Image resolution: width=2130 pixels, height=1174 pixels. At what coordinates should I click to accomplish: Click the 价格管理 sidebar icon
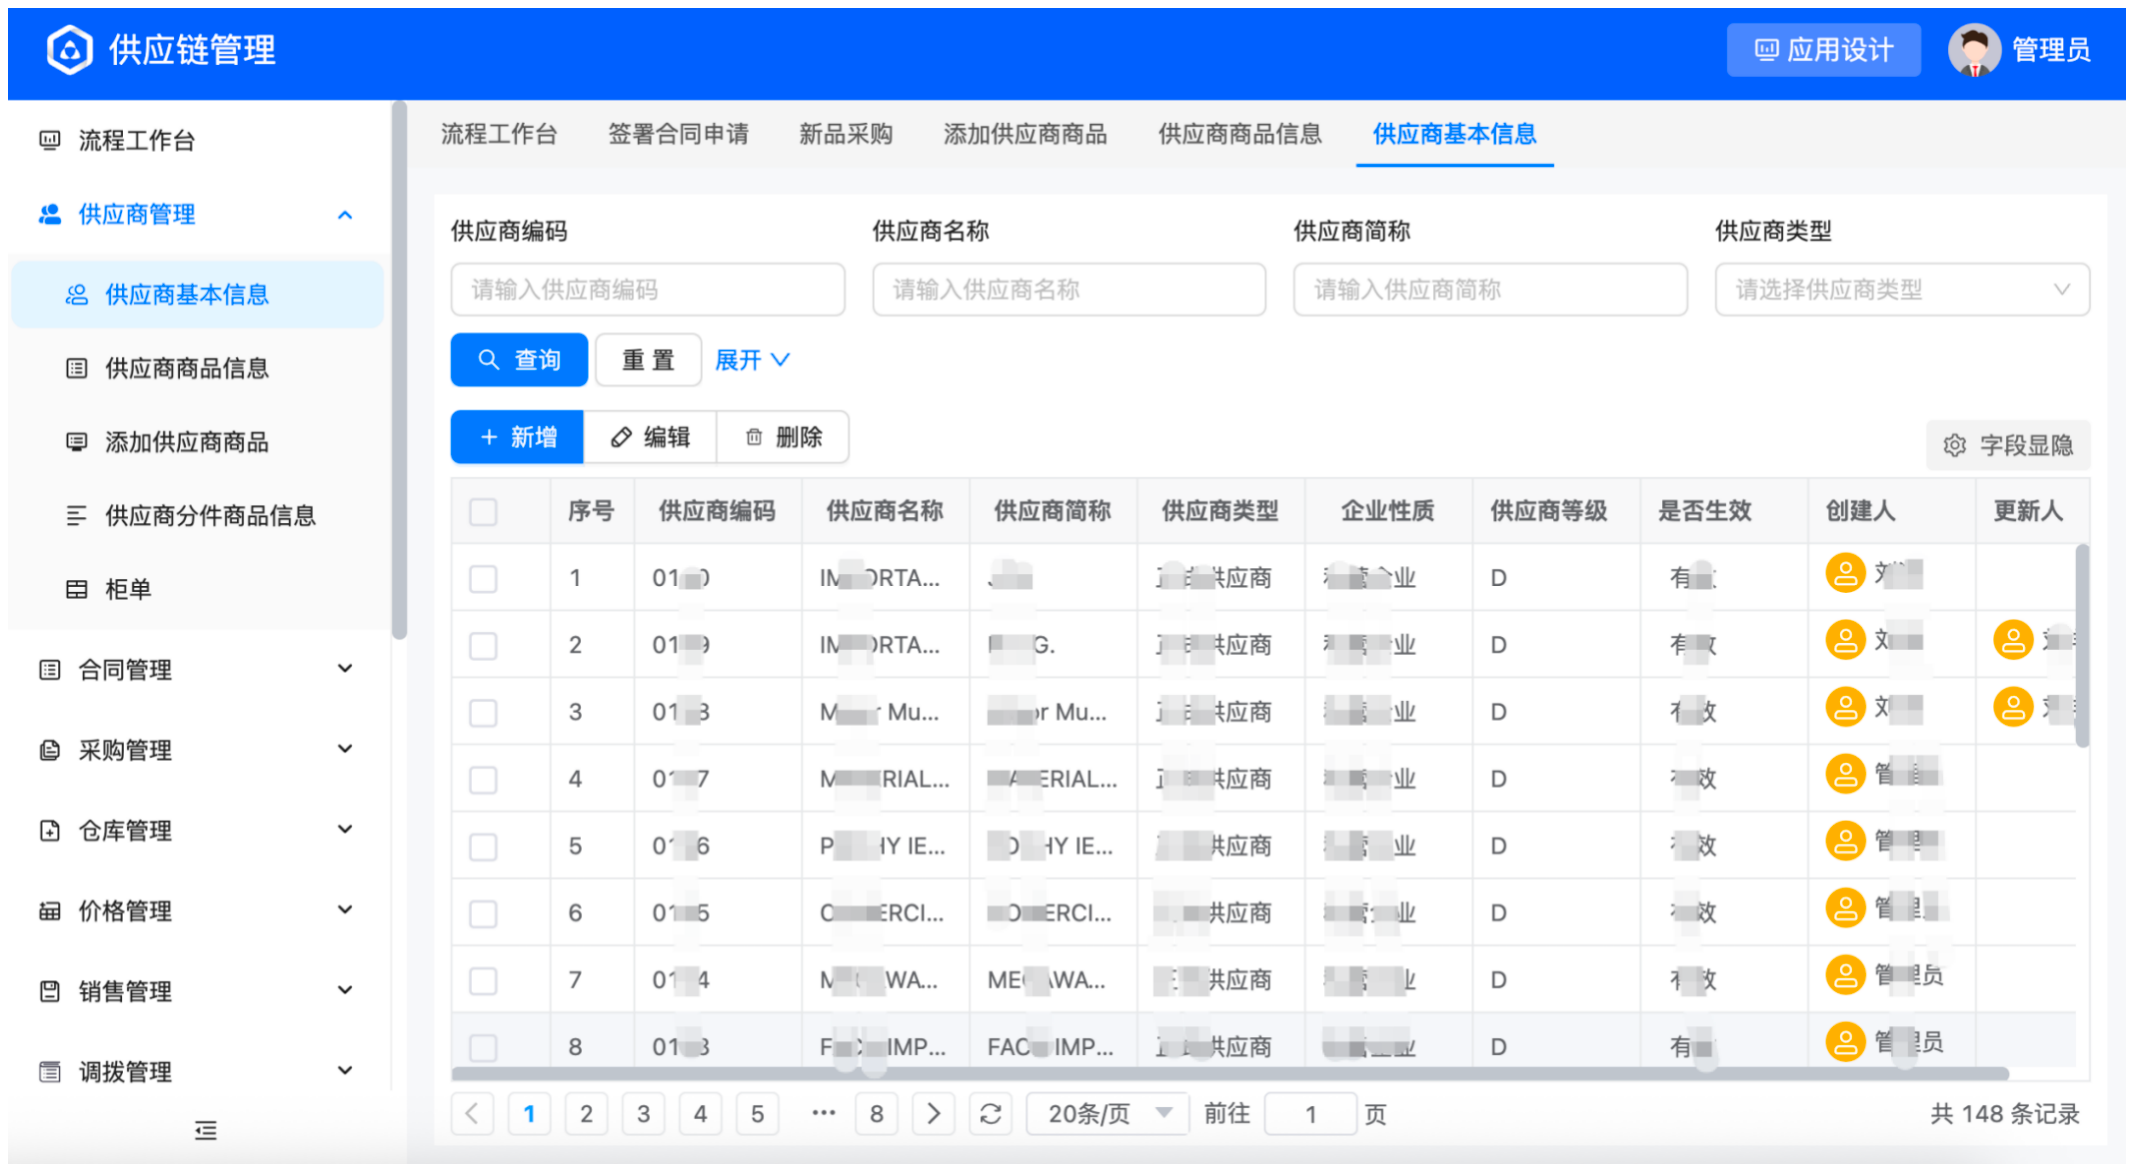pos(50,910)
